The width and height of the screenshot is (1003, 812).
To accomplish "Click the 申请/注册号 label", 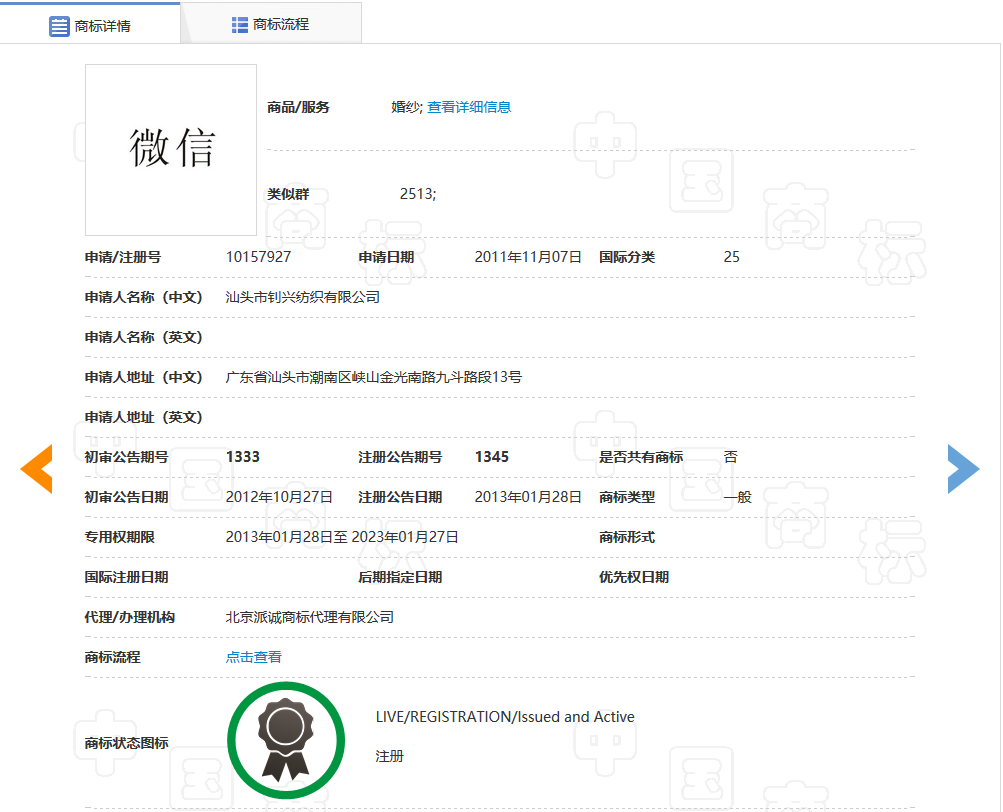I will click(123, 257).
